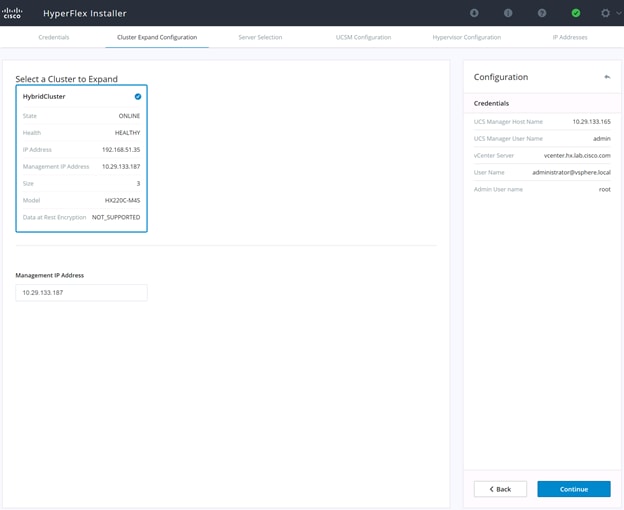The height and width of the screenshot is (510, 624).
Task: Open the settings gear icon
Action: (605, 13)
